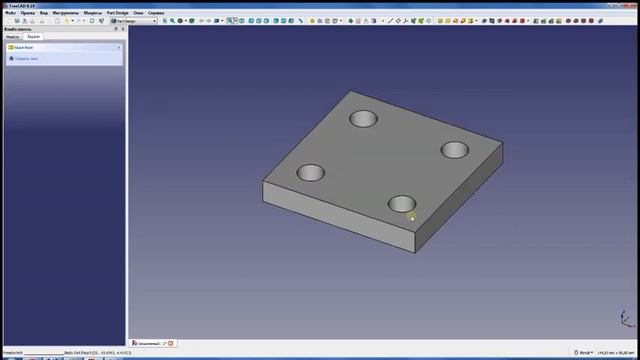Open the Part Design workbench selector dropdown
640x360 pixels.
pyautogui.click(x=134, y=21)
